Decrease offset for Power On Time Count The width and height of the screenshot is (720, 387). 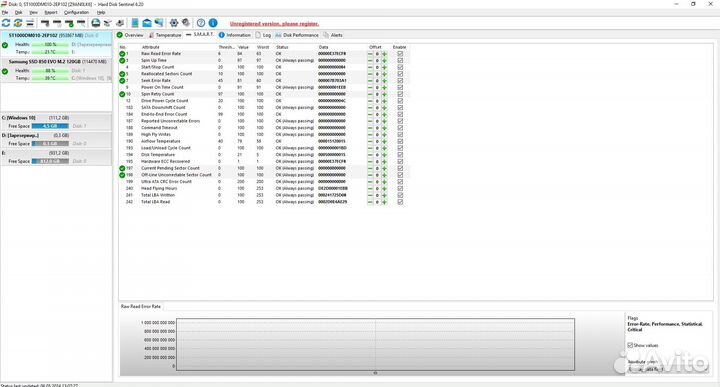(x=370, y=87)
